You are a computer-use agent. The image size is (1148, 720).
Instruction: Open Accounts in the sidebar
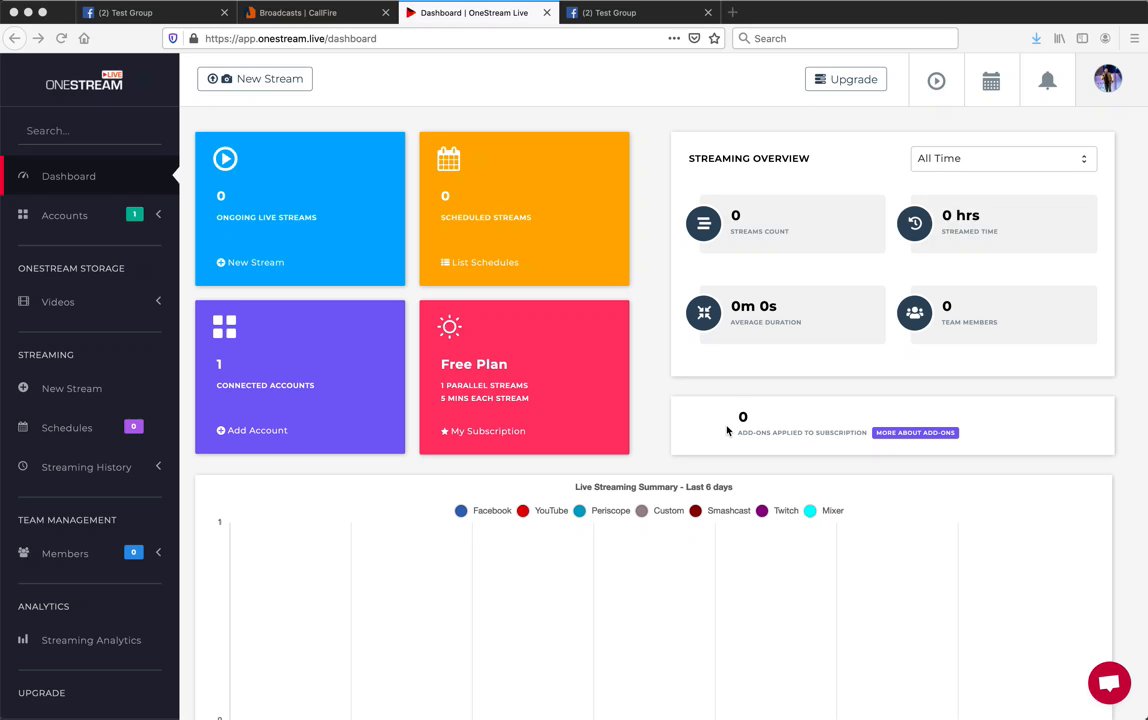[x=64, y=215]
